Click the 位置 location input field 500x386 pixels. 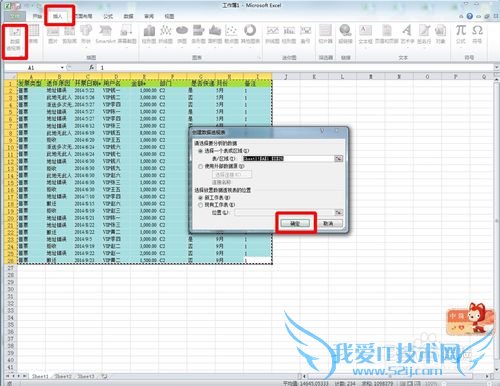coord(284,212)
